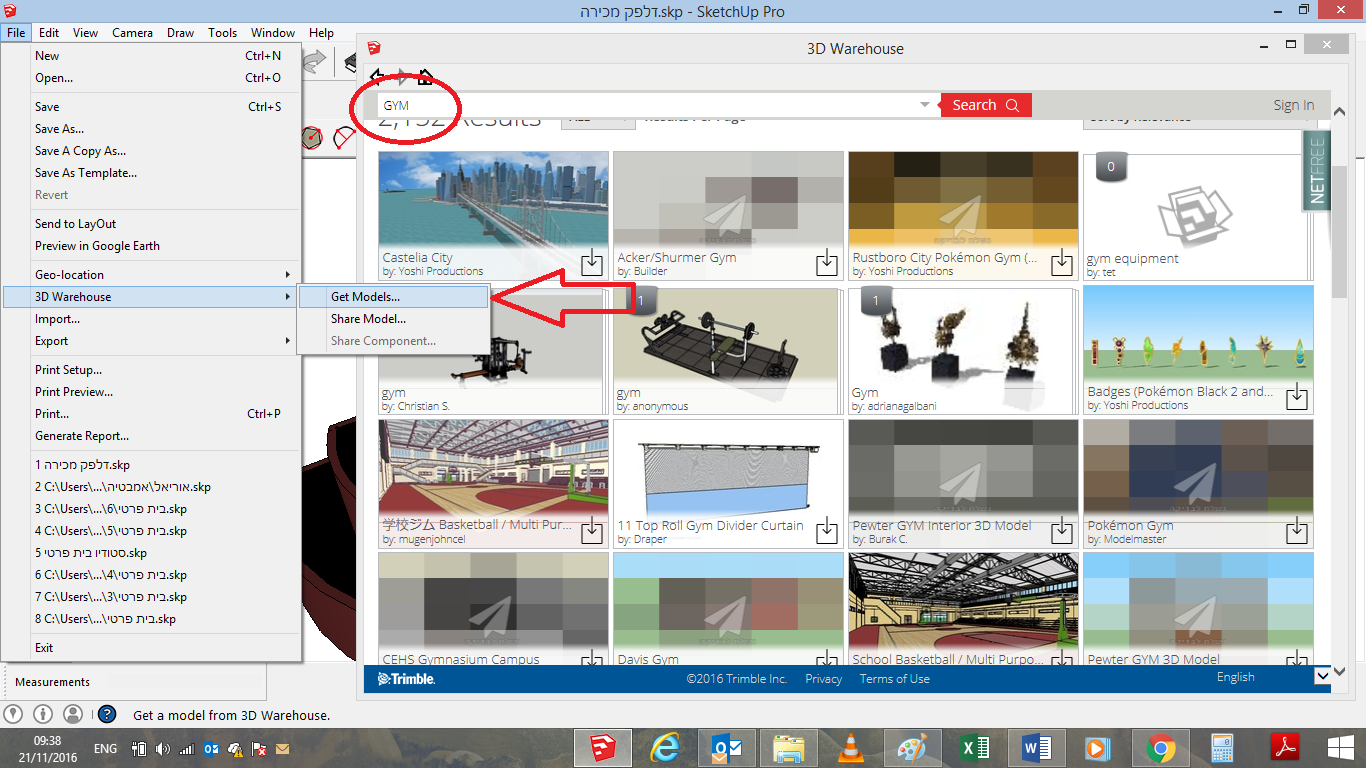The image size is (1366, 768).
Task: Select Import in File menu
Action: (x=152, y=319)
